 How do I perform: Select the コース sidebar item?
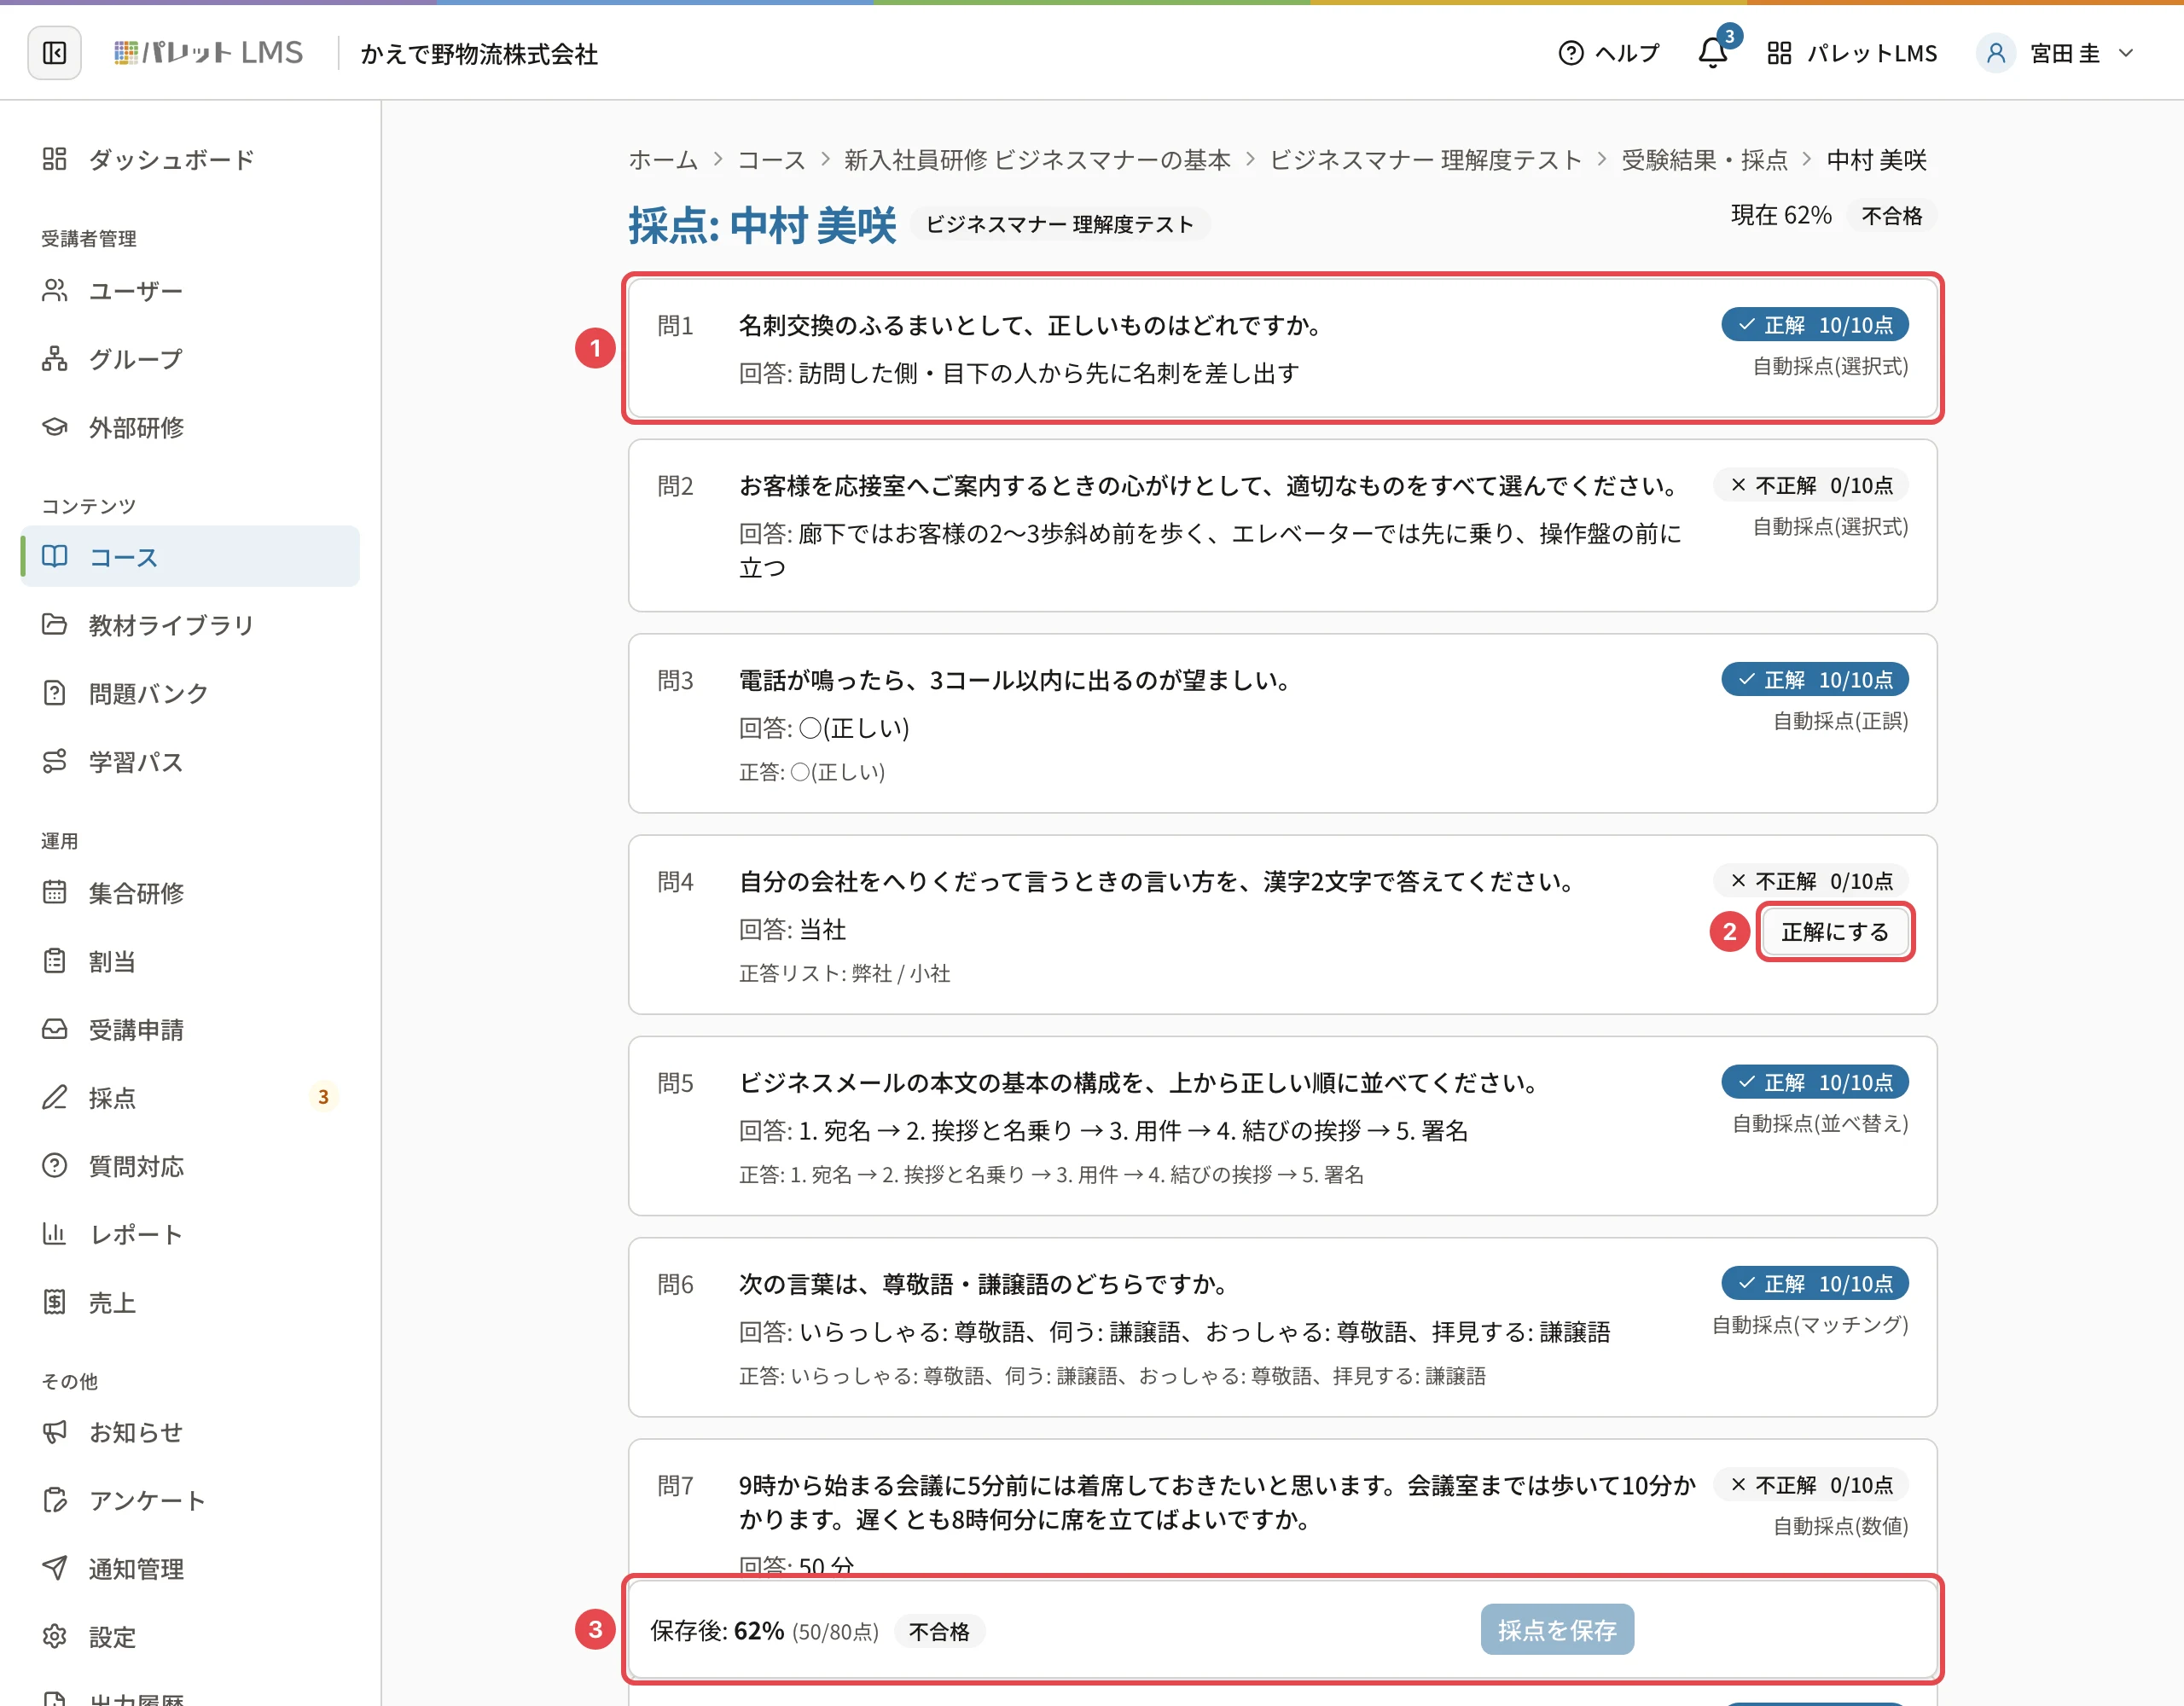point(190,556)
